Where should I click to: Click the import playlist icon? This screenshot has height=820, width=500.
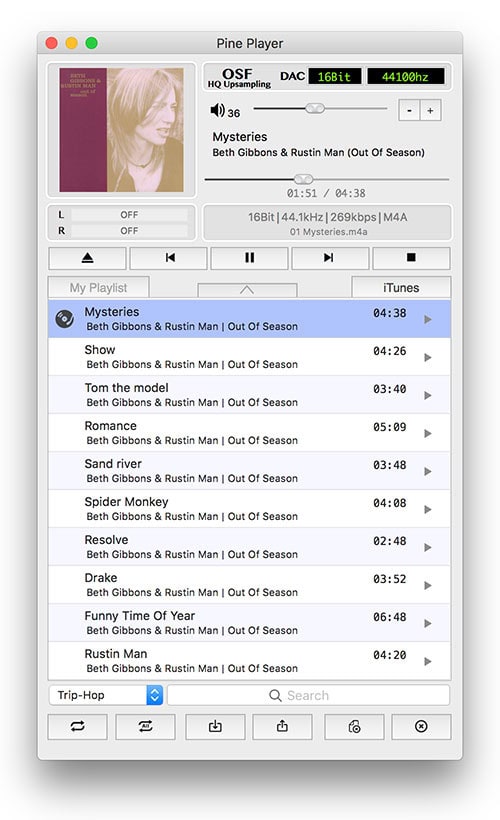coord(215,726)
